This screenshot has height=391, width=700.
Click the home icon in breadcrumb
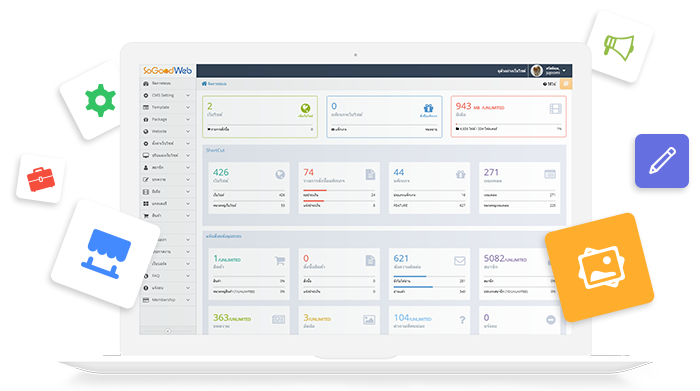pos(204,83)
